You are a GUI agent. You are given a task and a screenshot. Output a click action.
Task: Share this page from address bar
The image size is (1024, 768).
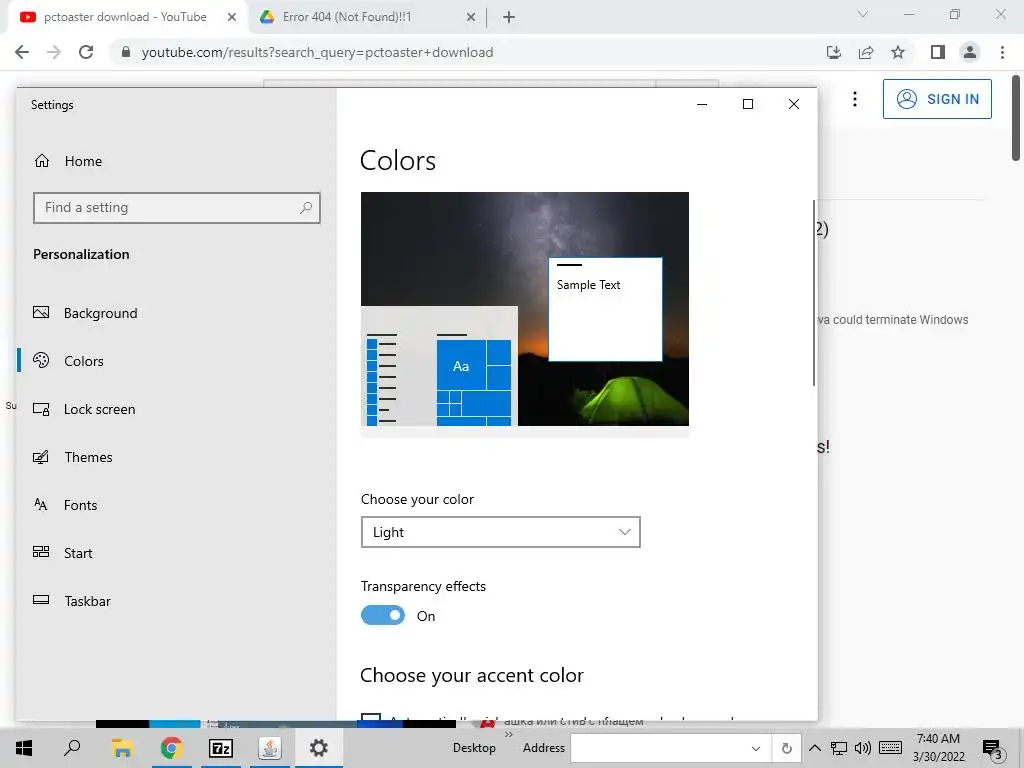(x=866, y=52)
